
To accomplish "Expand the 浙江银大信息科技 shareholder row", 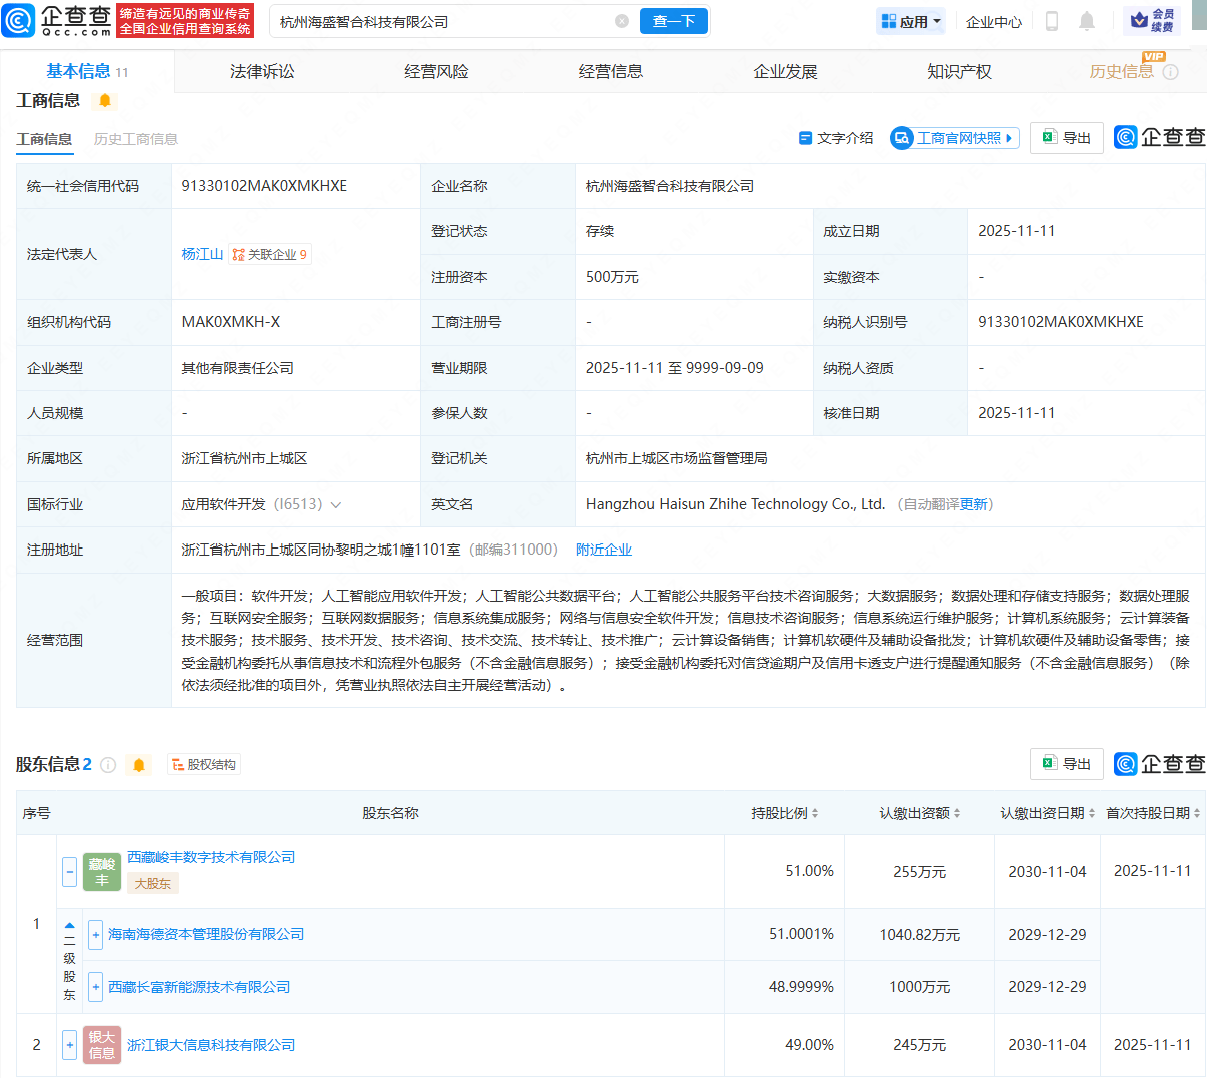I will 69,1045.
